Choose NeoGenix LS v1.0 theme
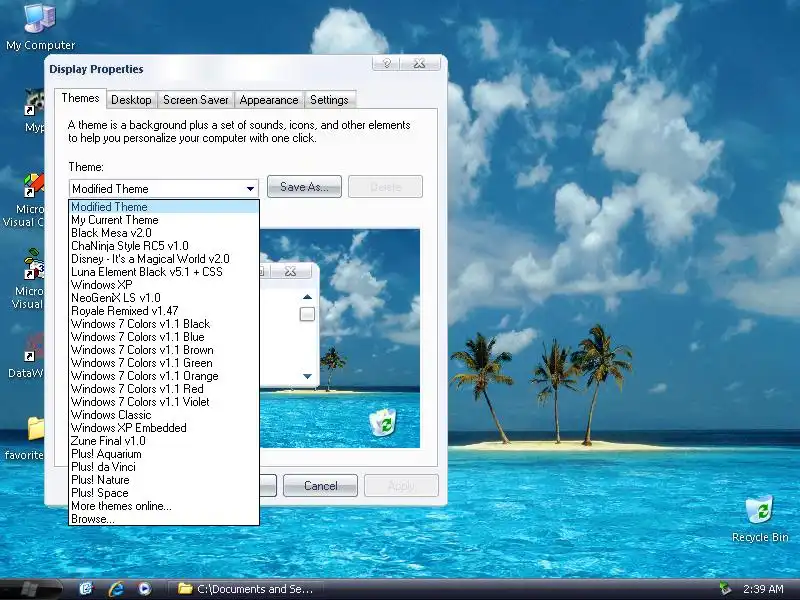Screen dimensions: 800x600 pos(164,298)
